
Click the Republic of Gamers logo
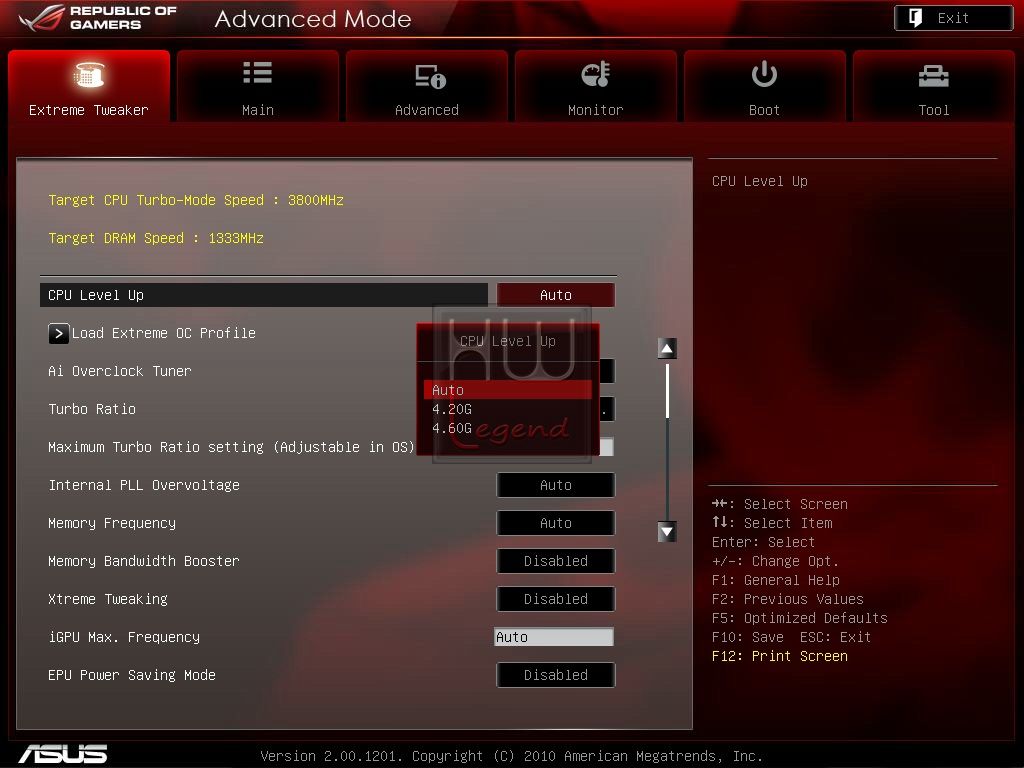click(98, 18)
